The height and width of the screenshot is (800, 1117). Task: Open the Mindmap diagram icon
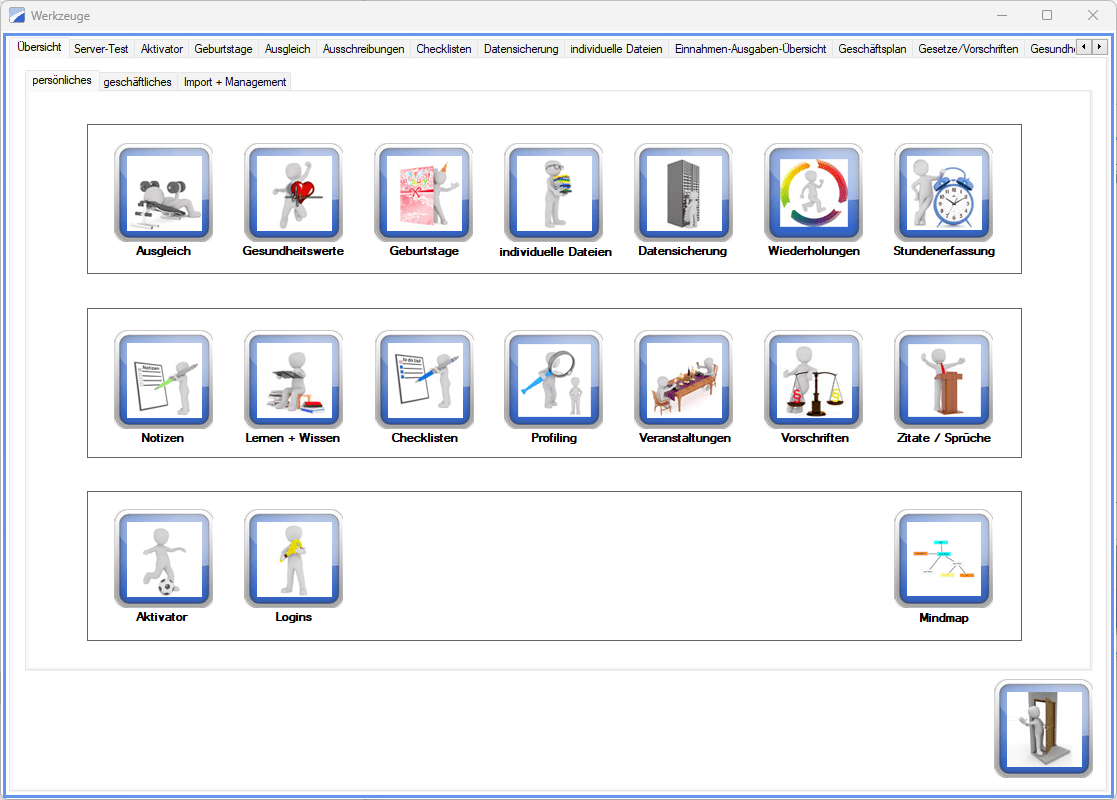(x=944, y=559)
